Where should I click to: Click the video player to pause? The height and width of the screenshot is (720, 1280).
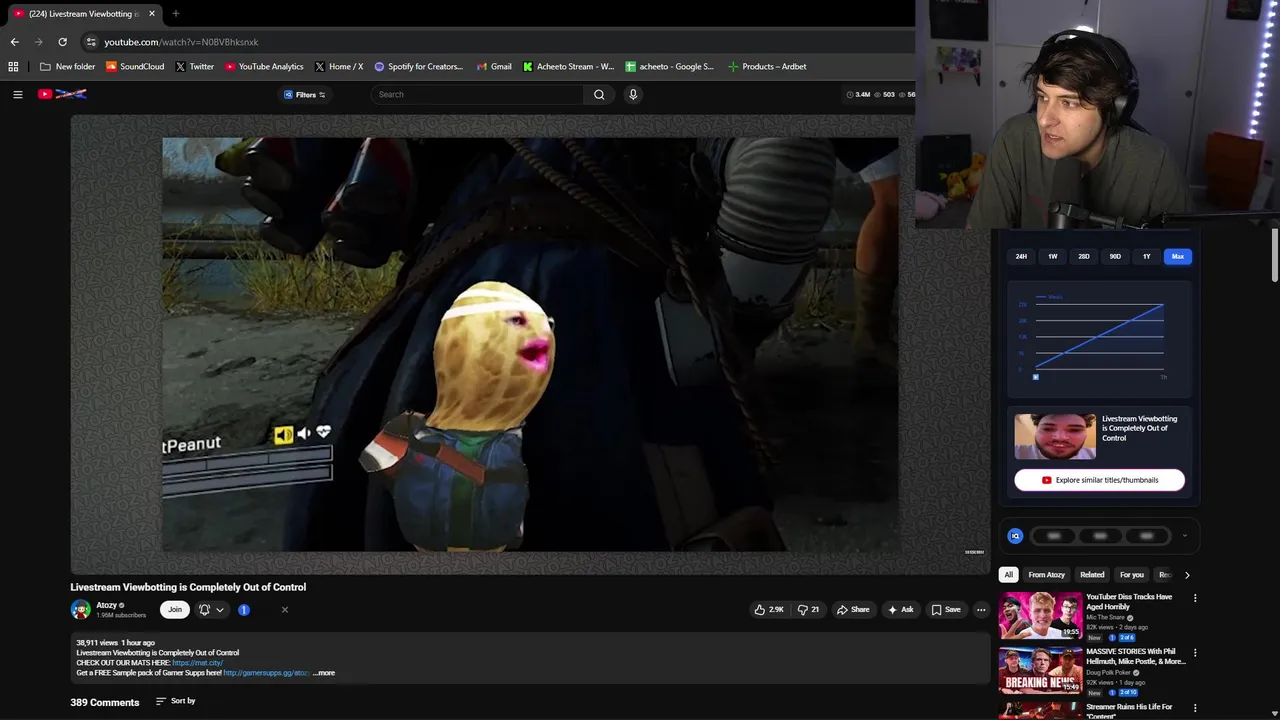point(530,344)
